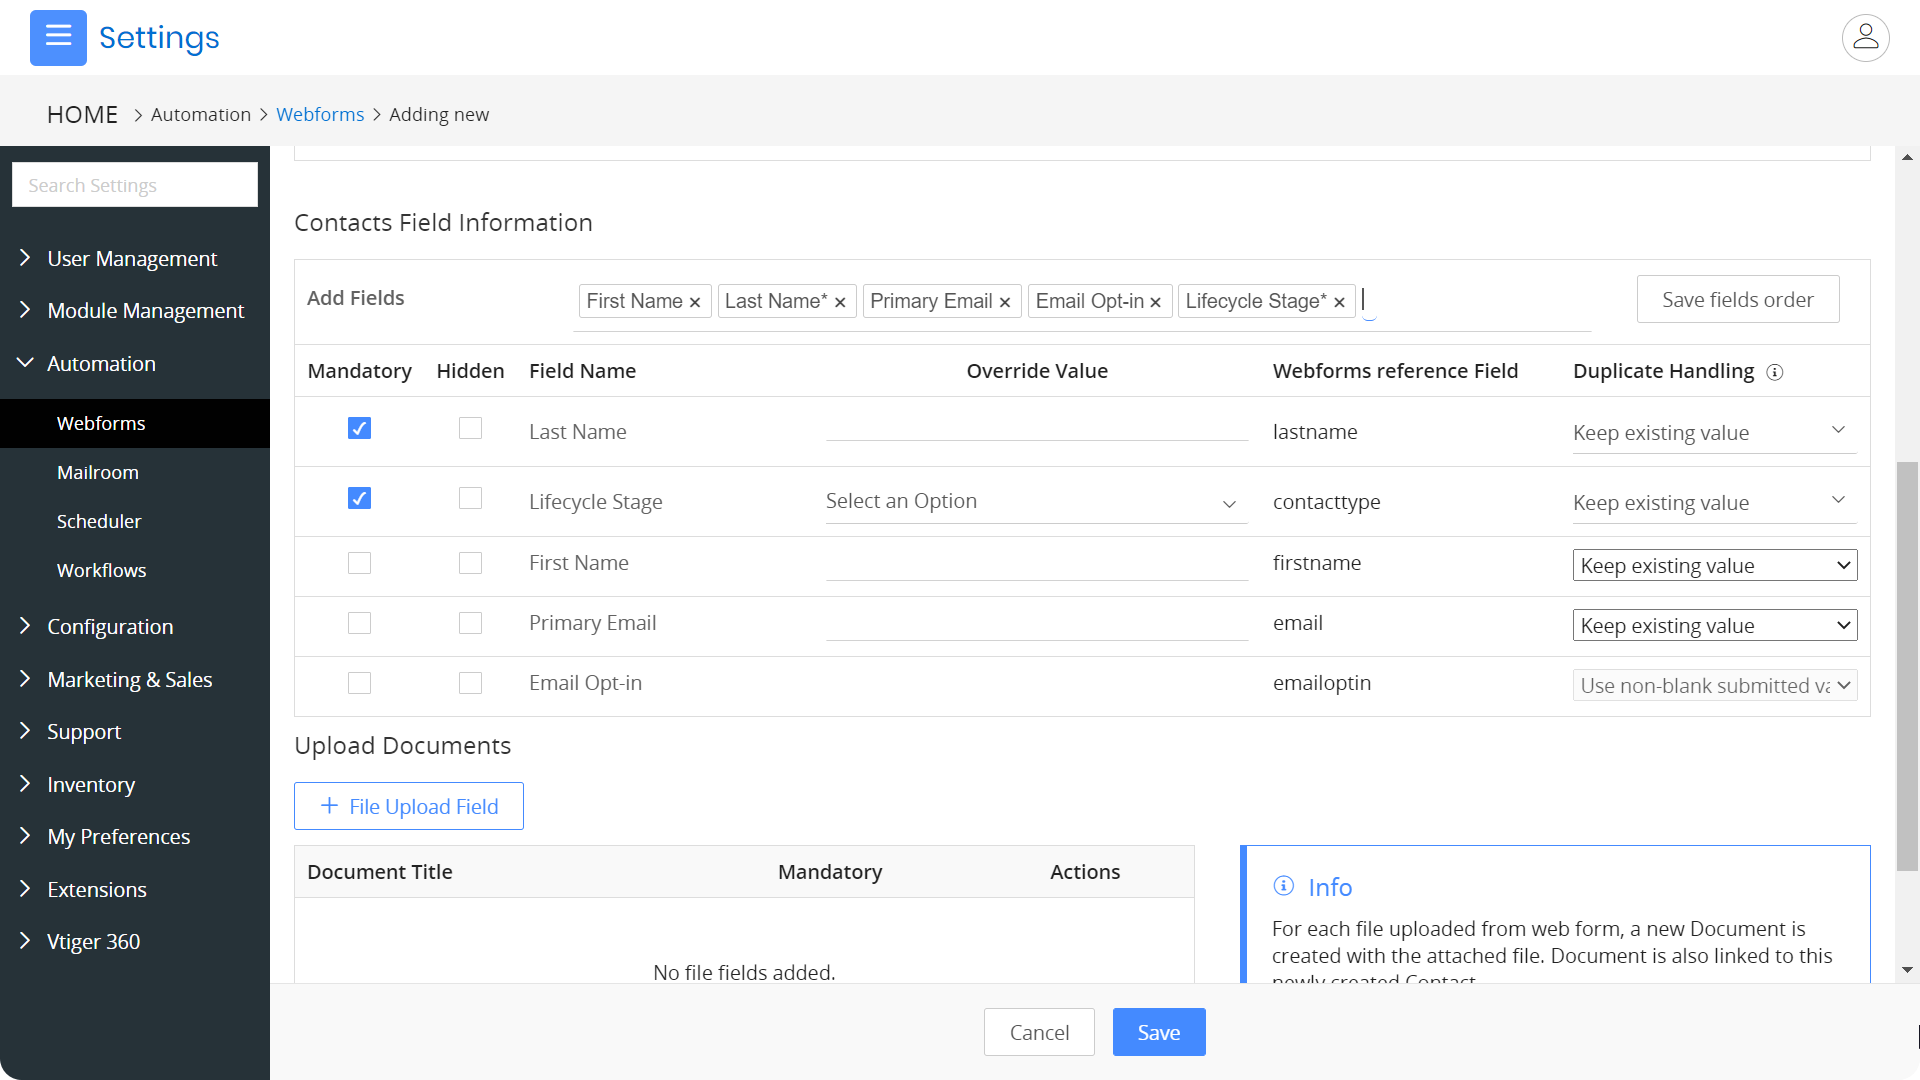Click the Duplicate Handling info icon
This screenshot has height=1080, width=1920.
pyautogui.click(x=1775, y=372)
